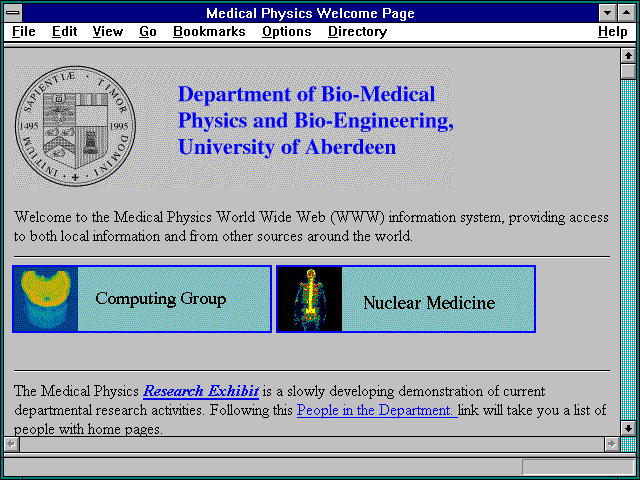
Task: Click the status bar progress field
Action: (x=578, y=467)
